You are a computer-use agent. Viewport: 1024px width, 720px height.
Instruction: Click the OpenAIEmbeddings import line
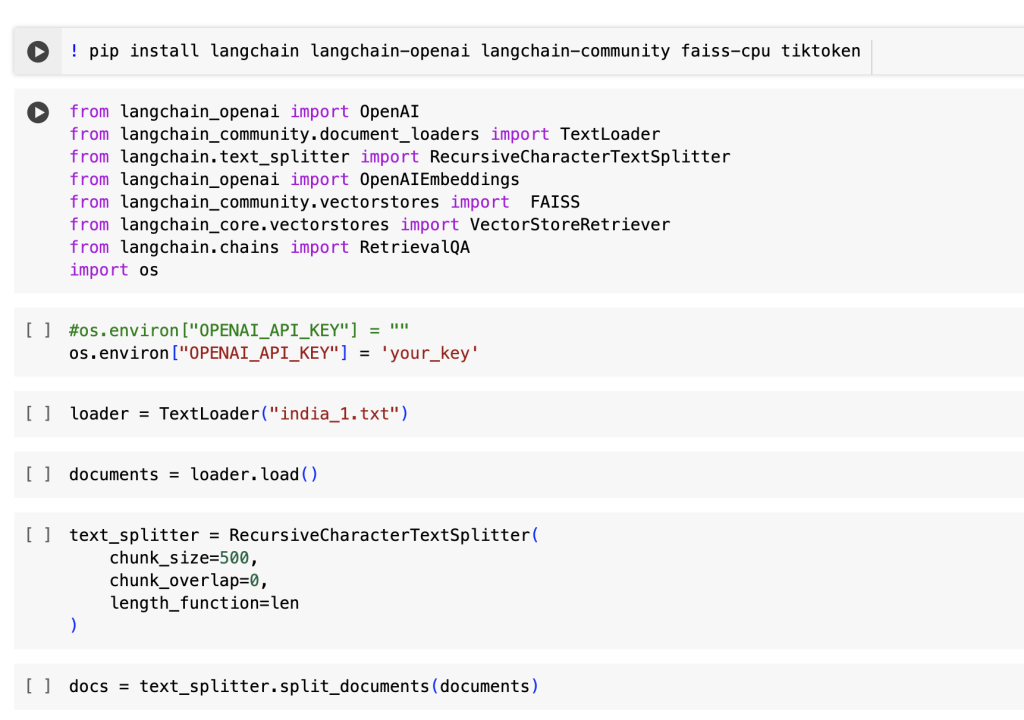coord(294,179)
